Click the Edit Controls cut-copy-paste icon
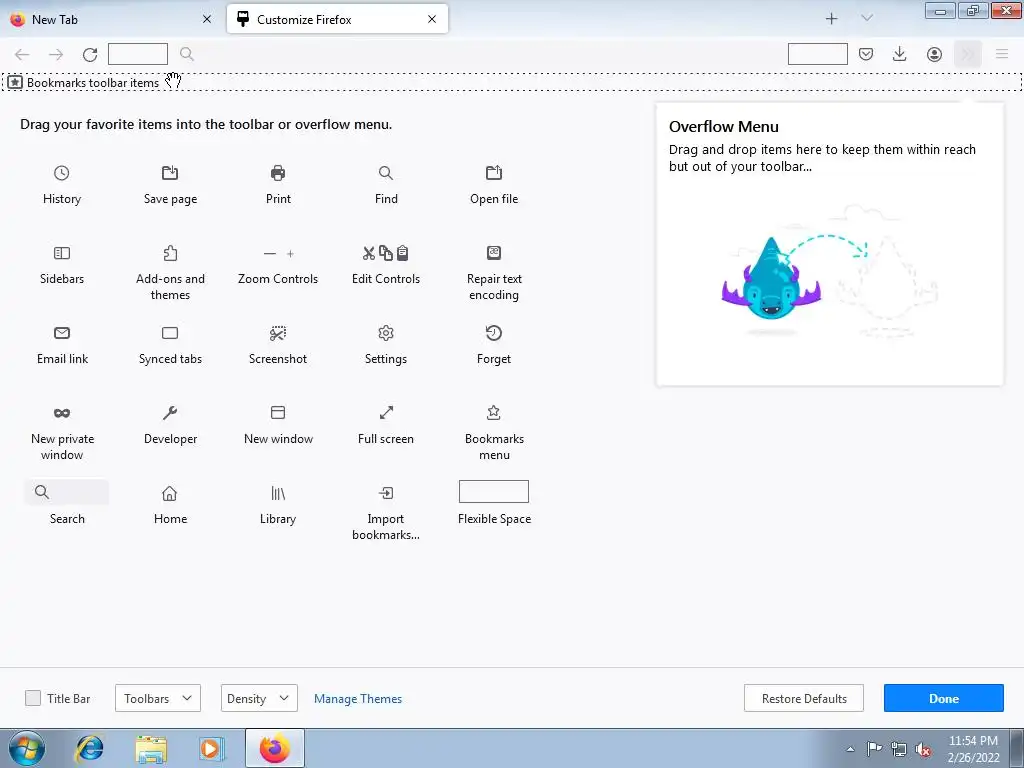1024x768 pixels. coord(386,253)
